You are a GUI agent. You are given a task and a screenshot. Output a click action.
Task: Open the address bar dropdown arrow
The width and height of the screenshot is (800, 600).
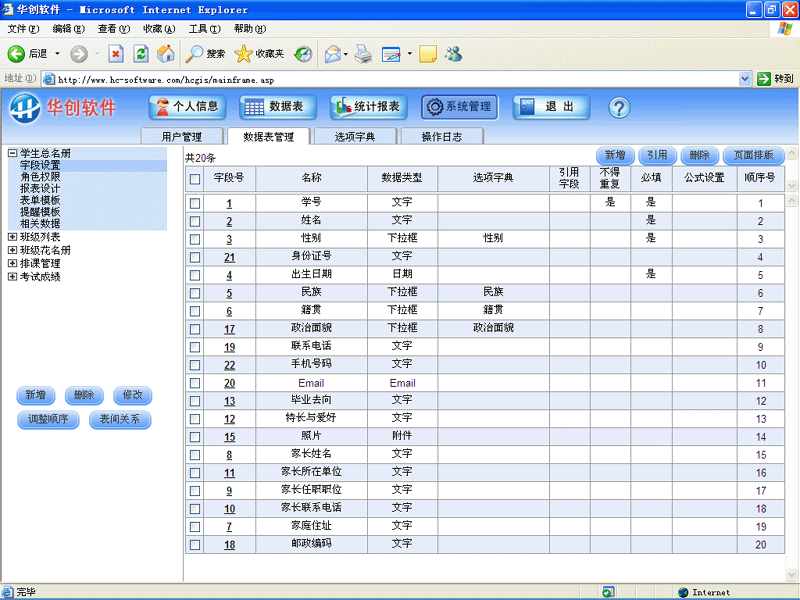tap(745, 78)
